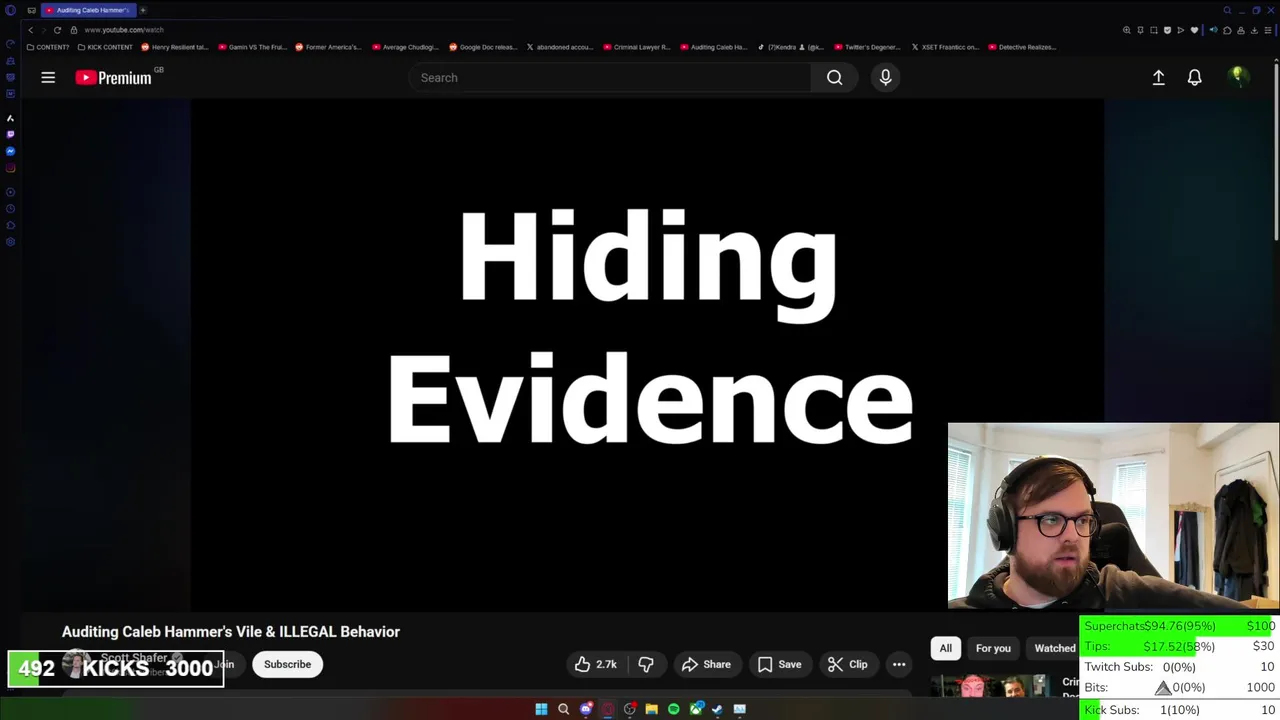Screen dimensions: 1280x720
Task: Open the CONTENT? bookmarks folder
Action: 48,47
